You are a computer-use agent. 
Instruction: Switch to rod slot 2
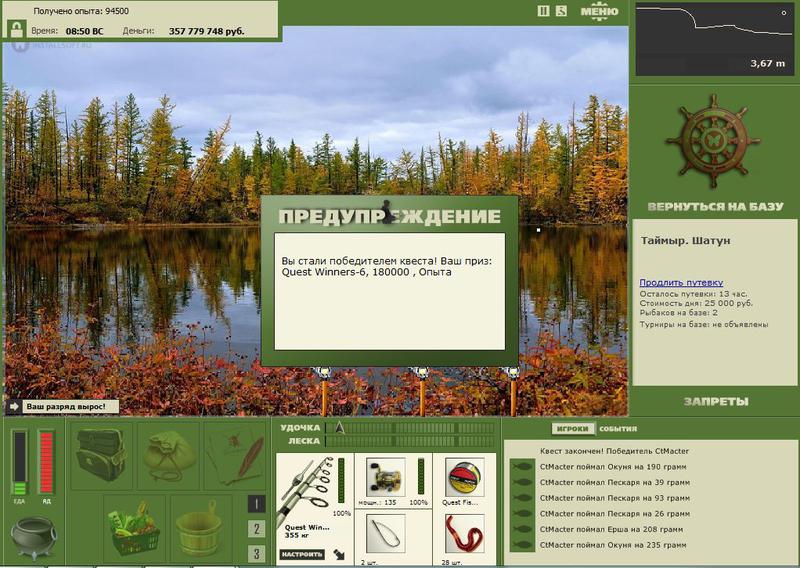pyautogui.click(x=256, y=529)
